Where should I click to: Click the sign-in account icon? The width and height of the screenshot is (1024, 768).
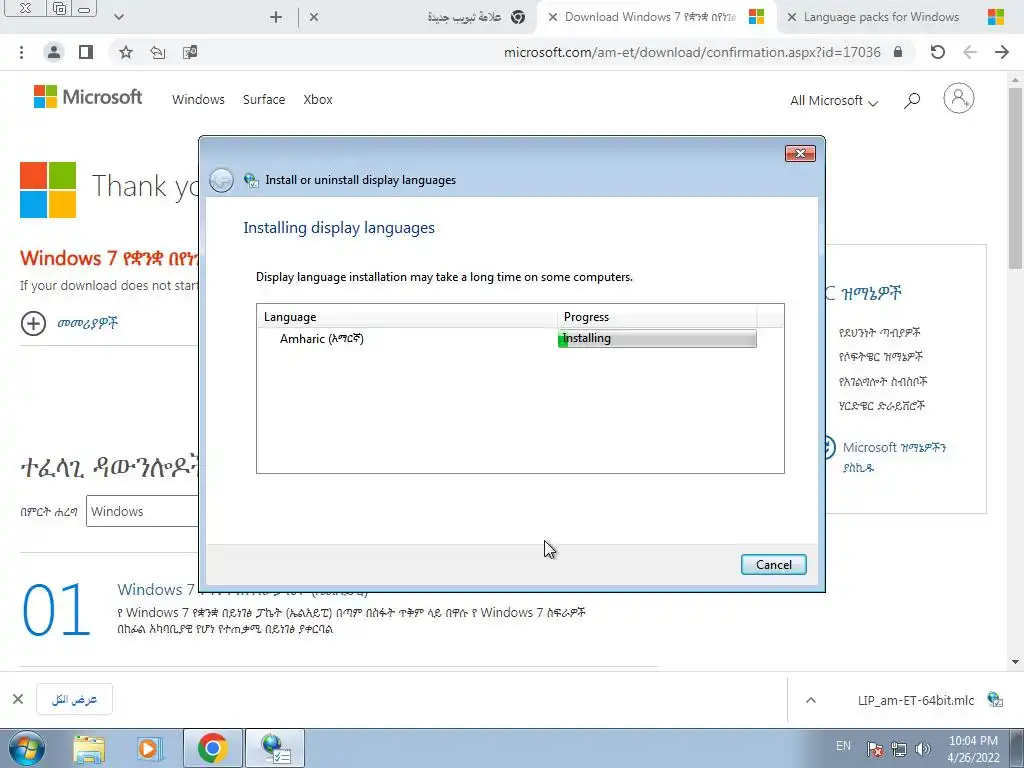pos(958,99)
